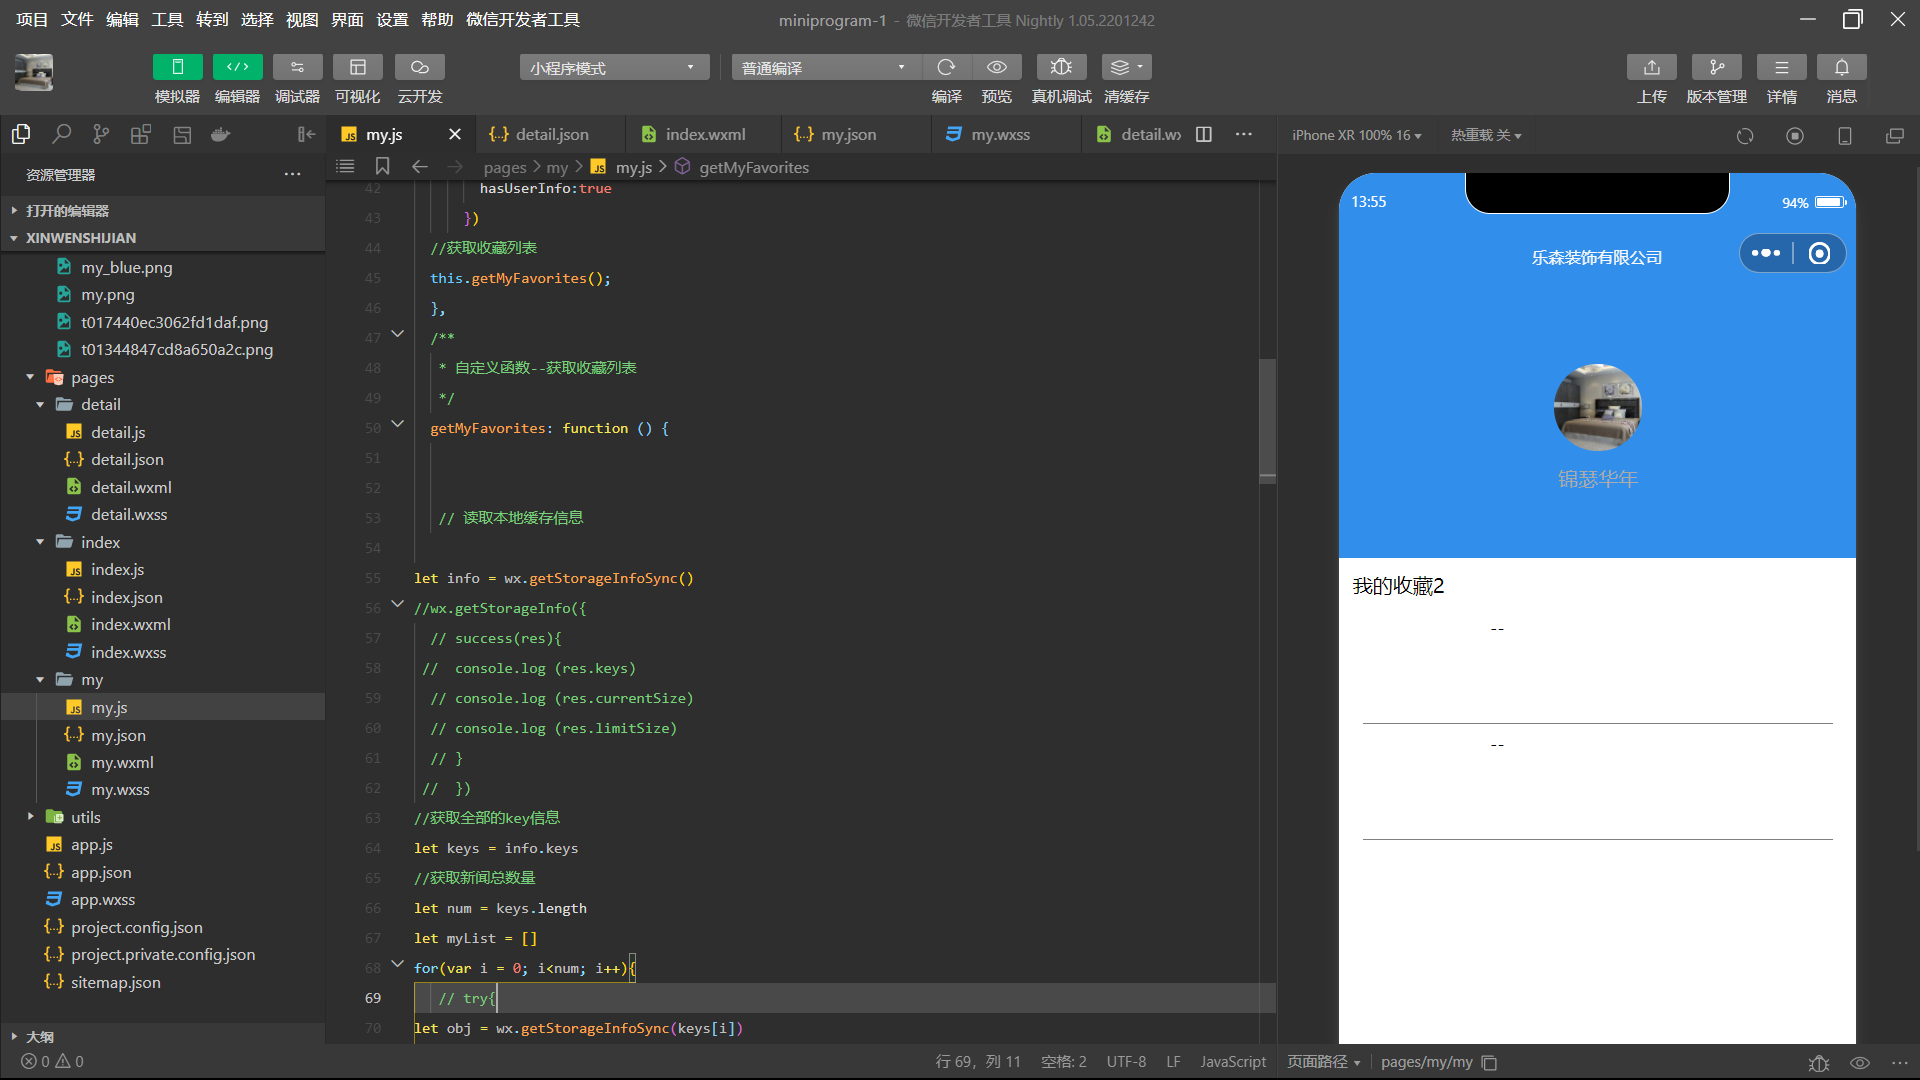Screen dimensions: 1920x1080
Task: Switch to the my.wxss editor tab
Action: [x=1000, y=134]
